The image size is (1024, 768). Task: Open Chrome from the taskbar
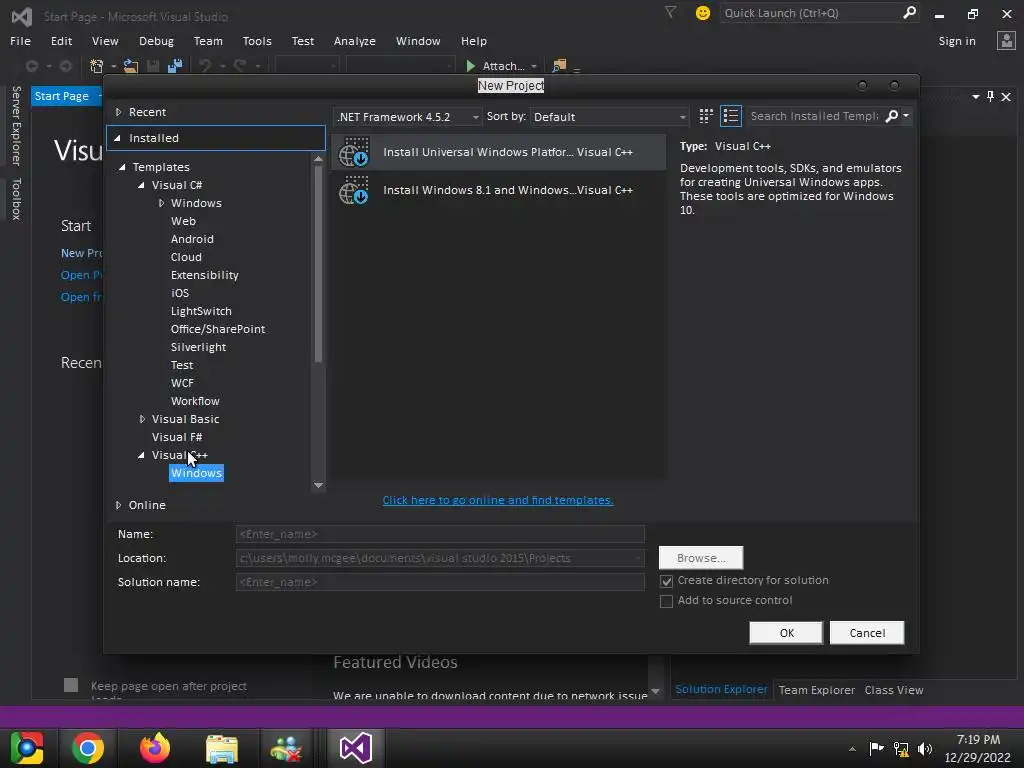[88, 748]
